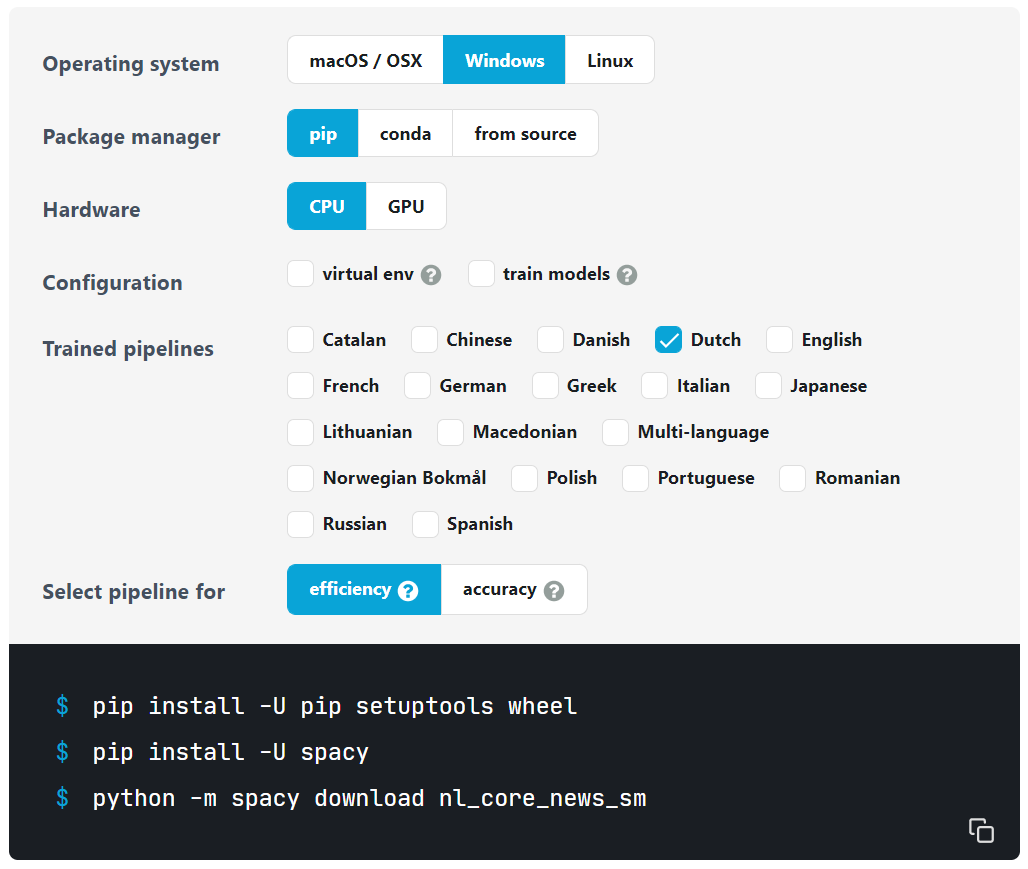This screenshot has height=869, width=1028.
Task: Check the Portuguese pipeline checkbox
Action: (635, 478)
